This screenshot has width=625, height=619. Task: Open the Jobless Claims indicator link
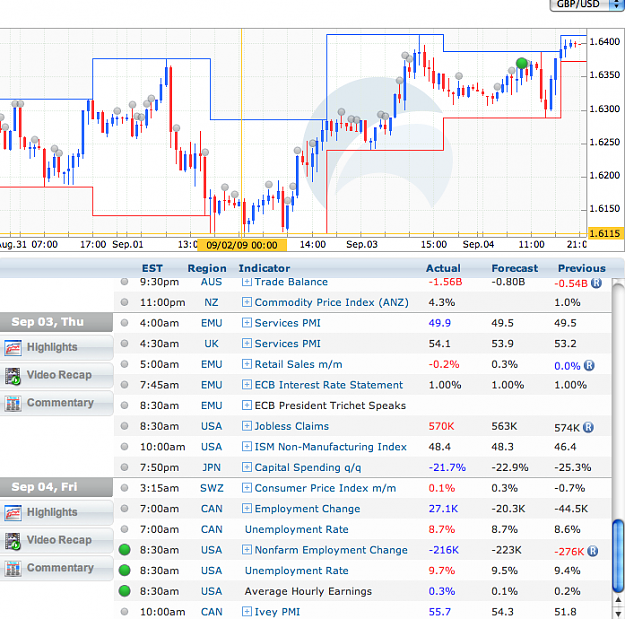pyautogui.click(x=292, y=426)
